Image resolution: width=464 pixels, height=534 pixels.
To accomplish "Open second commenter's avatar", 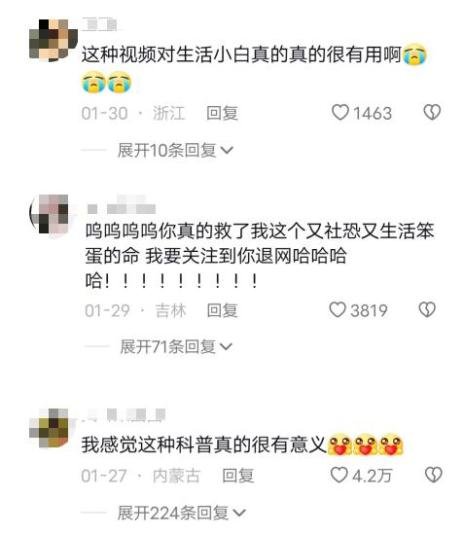I will 50,214.
